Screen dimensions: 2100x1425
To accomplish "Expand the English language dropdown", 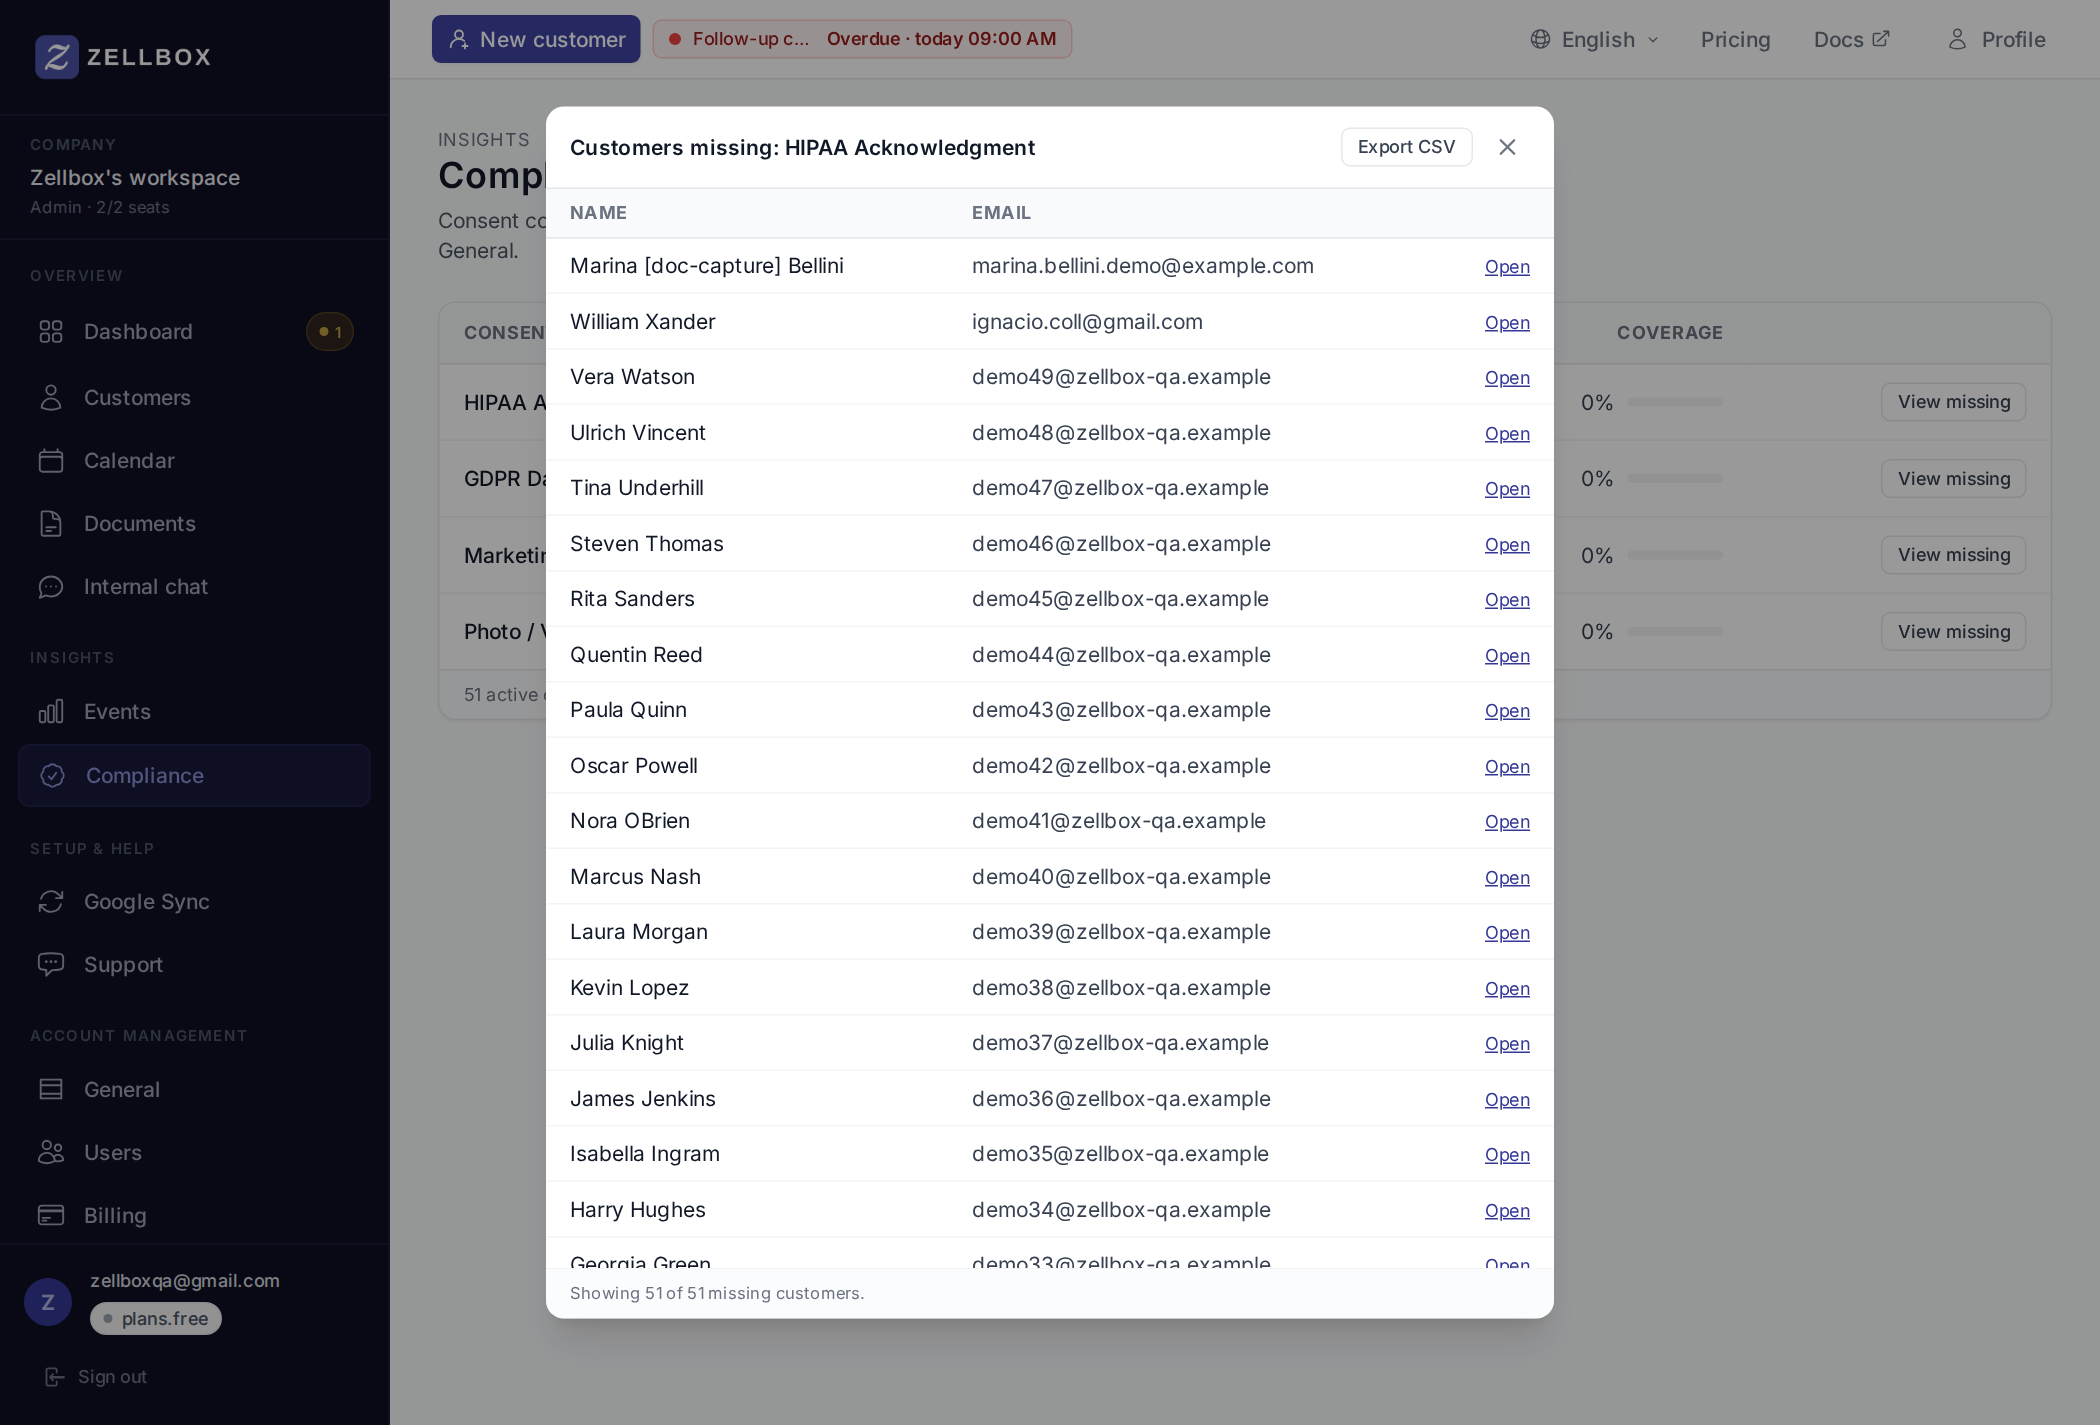I will coord(1595,39).
